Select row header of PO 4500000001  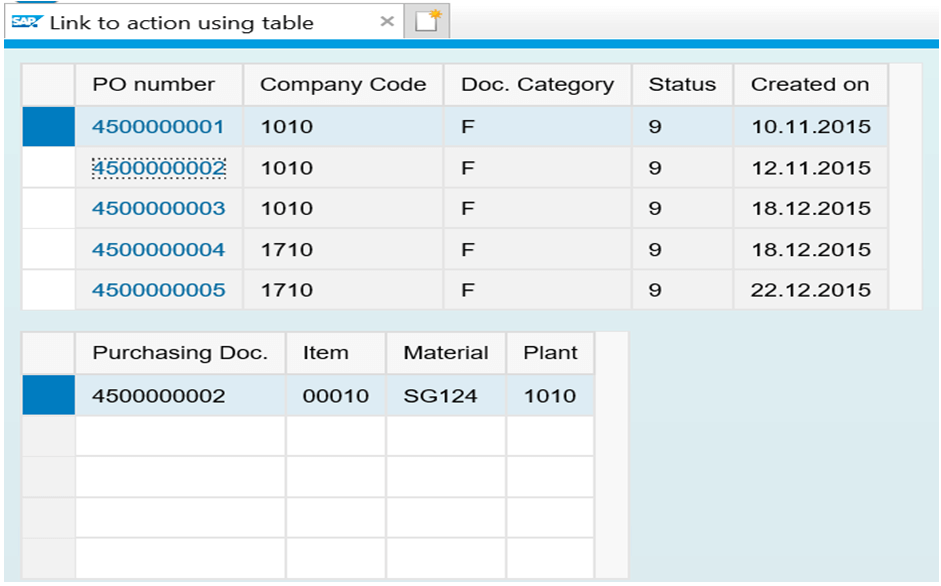pos(49,127)
